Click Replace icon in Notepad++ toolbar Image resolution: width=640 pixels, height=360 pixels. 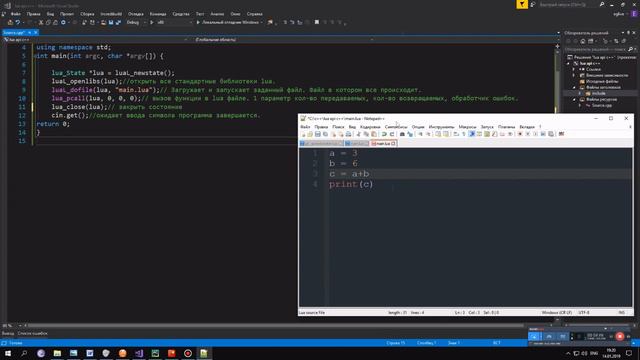tap(410, 134)
